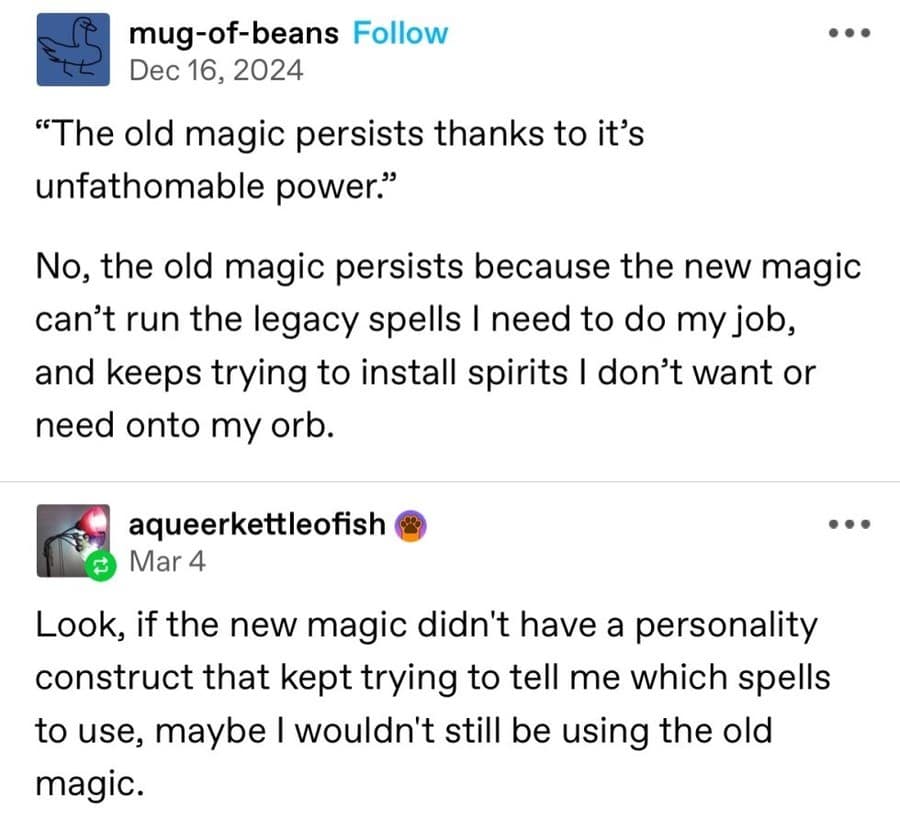Click the purple paw badge icon
This screenshot has height=831, width=900.
(x=411, y=523)
